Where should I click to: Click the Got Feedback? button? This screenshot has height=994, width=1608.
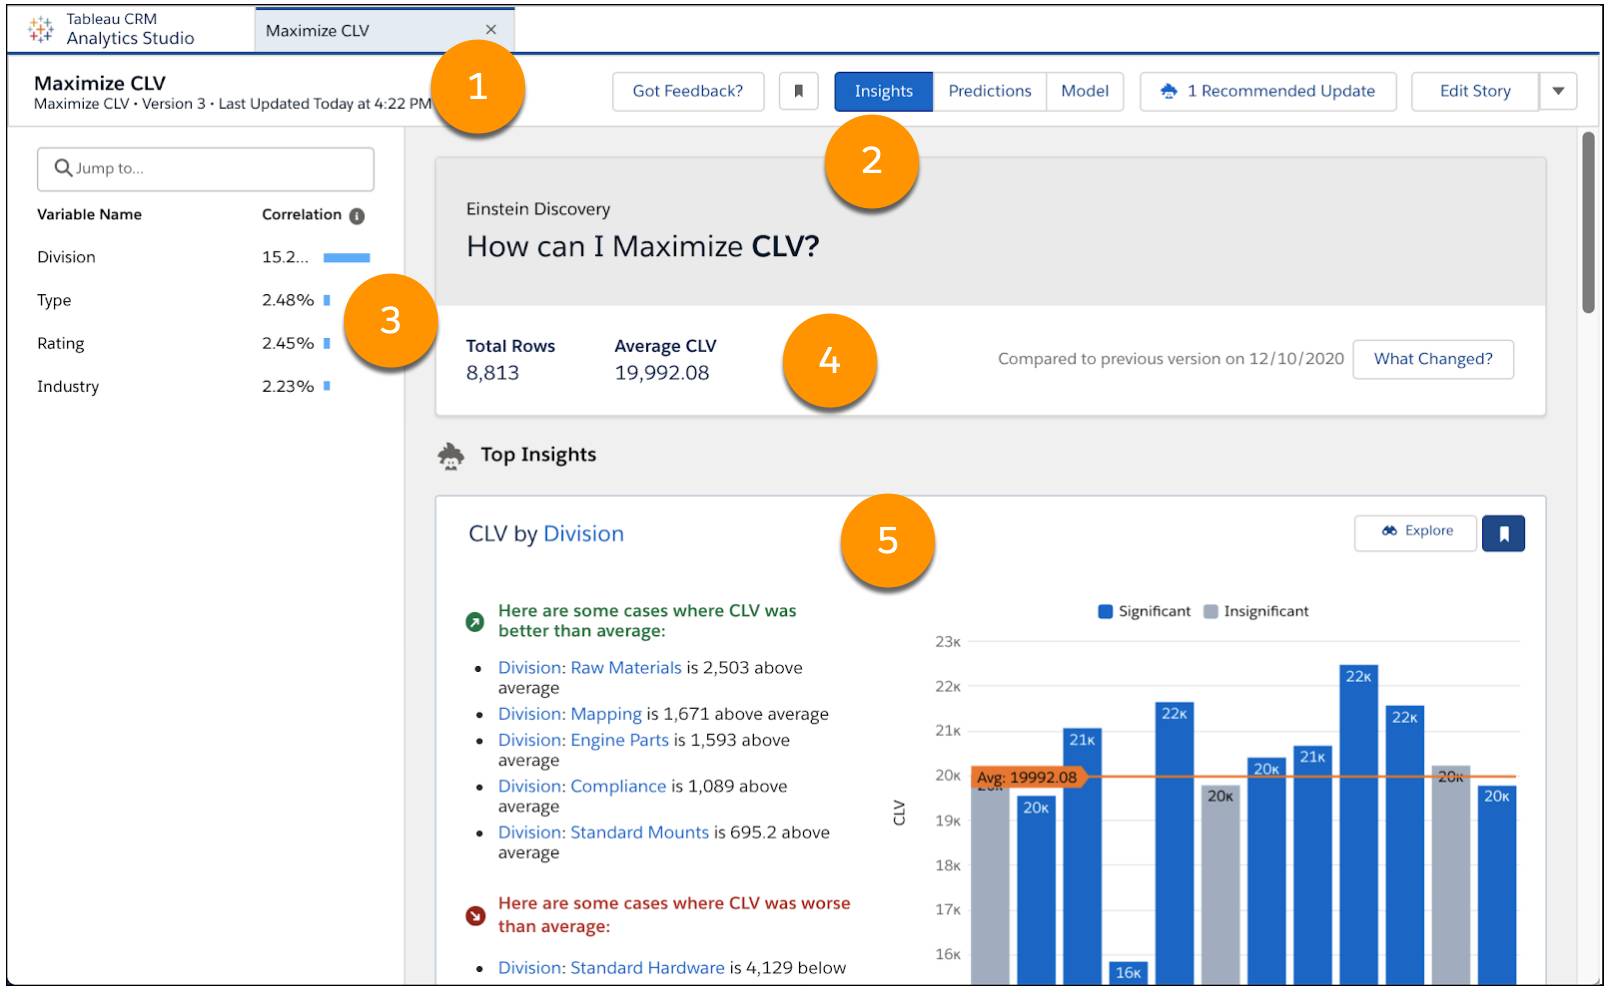(688, 91)
